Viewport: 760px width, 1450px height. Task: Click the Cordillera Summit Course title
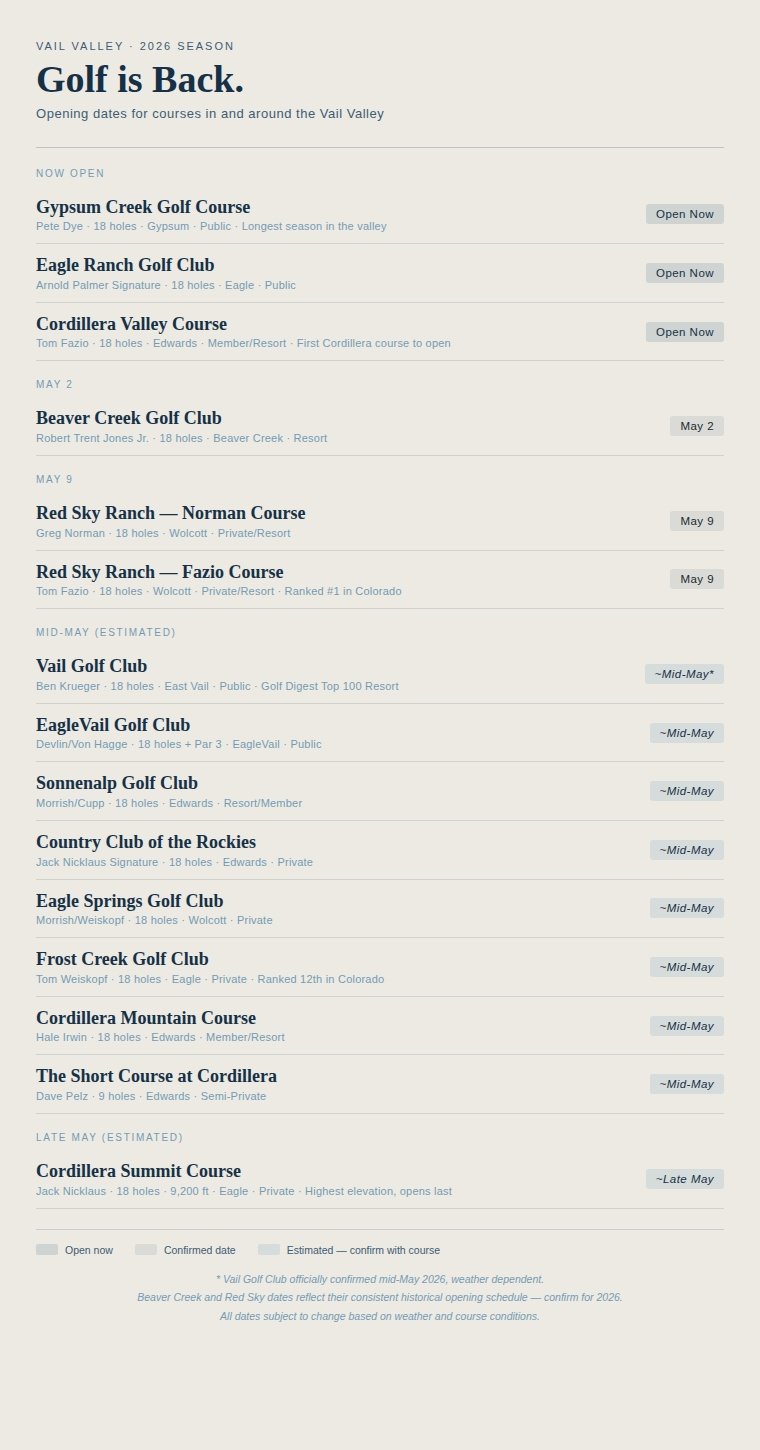pyautogui.click(x=138, y=1171)
